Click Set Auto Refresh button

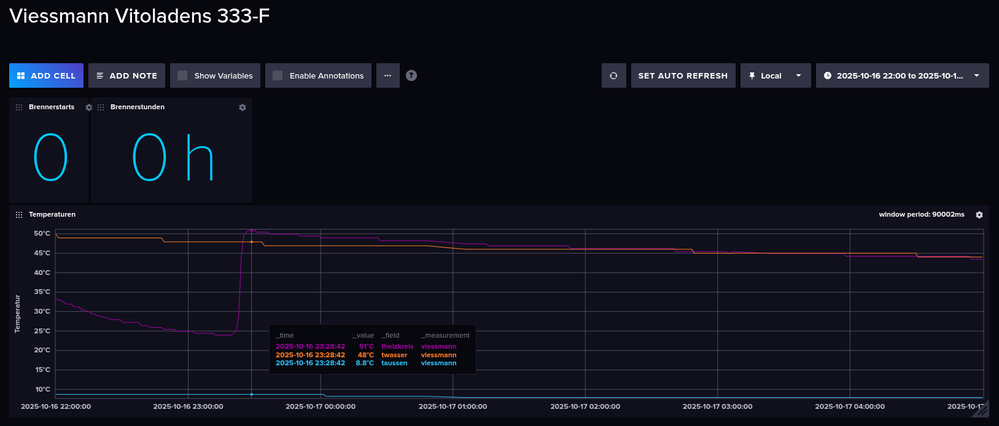[x=683, y=75]
